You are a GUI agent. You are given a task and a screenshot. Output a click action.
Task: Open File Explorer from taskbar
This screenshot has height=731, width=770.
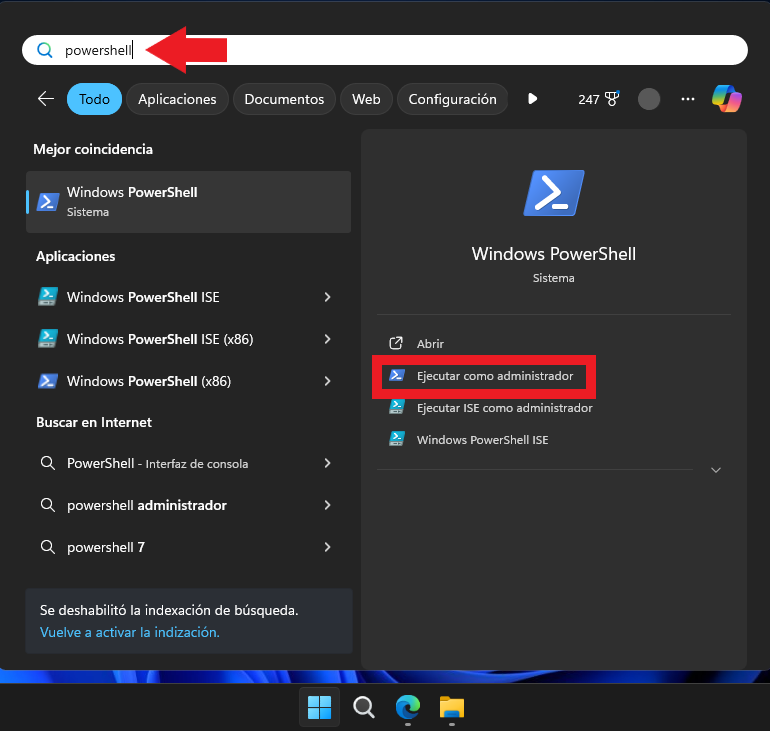(451, 707)
